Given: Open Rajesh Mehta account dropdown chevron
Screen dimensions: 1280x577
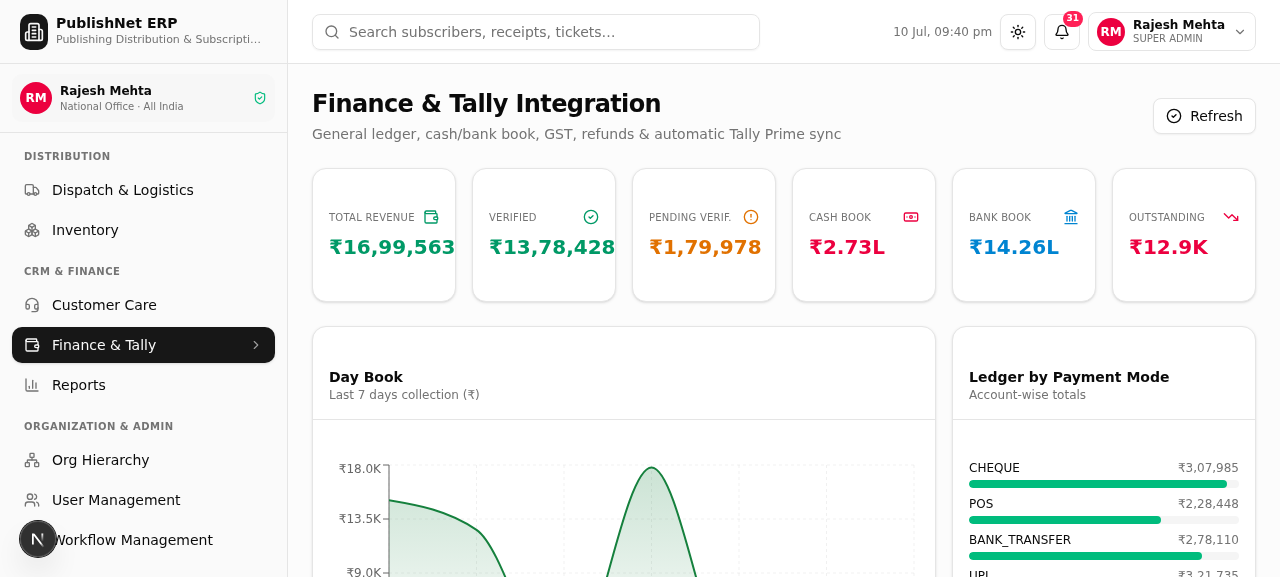Looking at the screenshot, I should (1240, 32).
